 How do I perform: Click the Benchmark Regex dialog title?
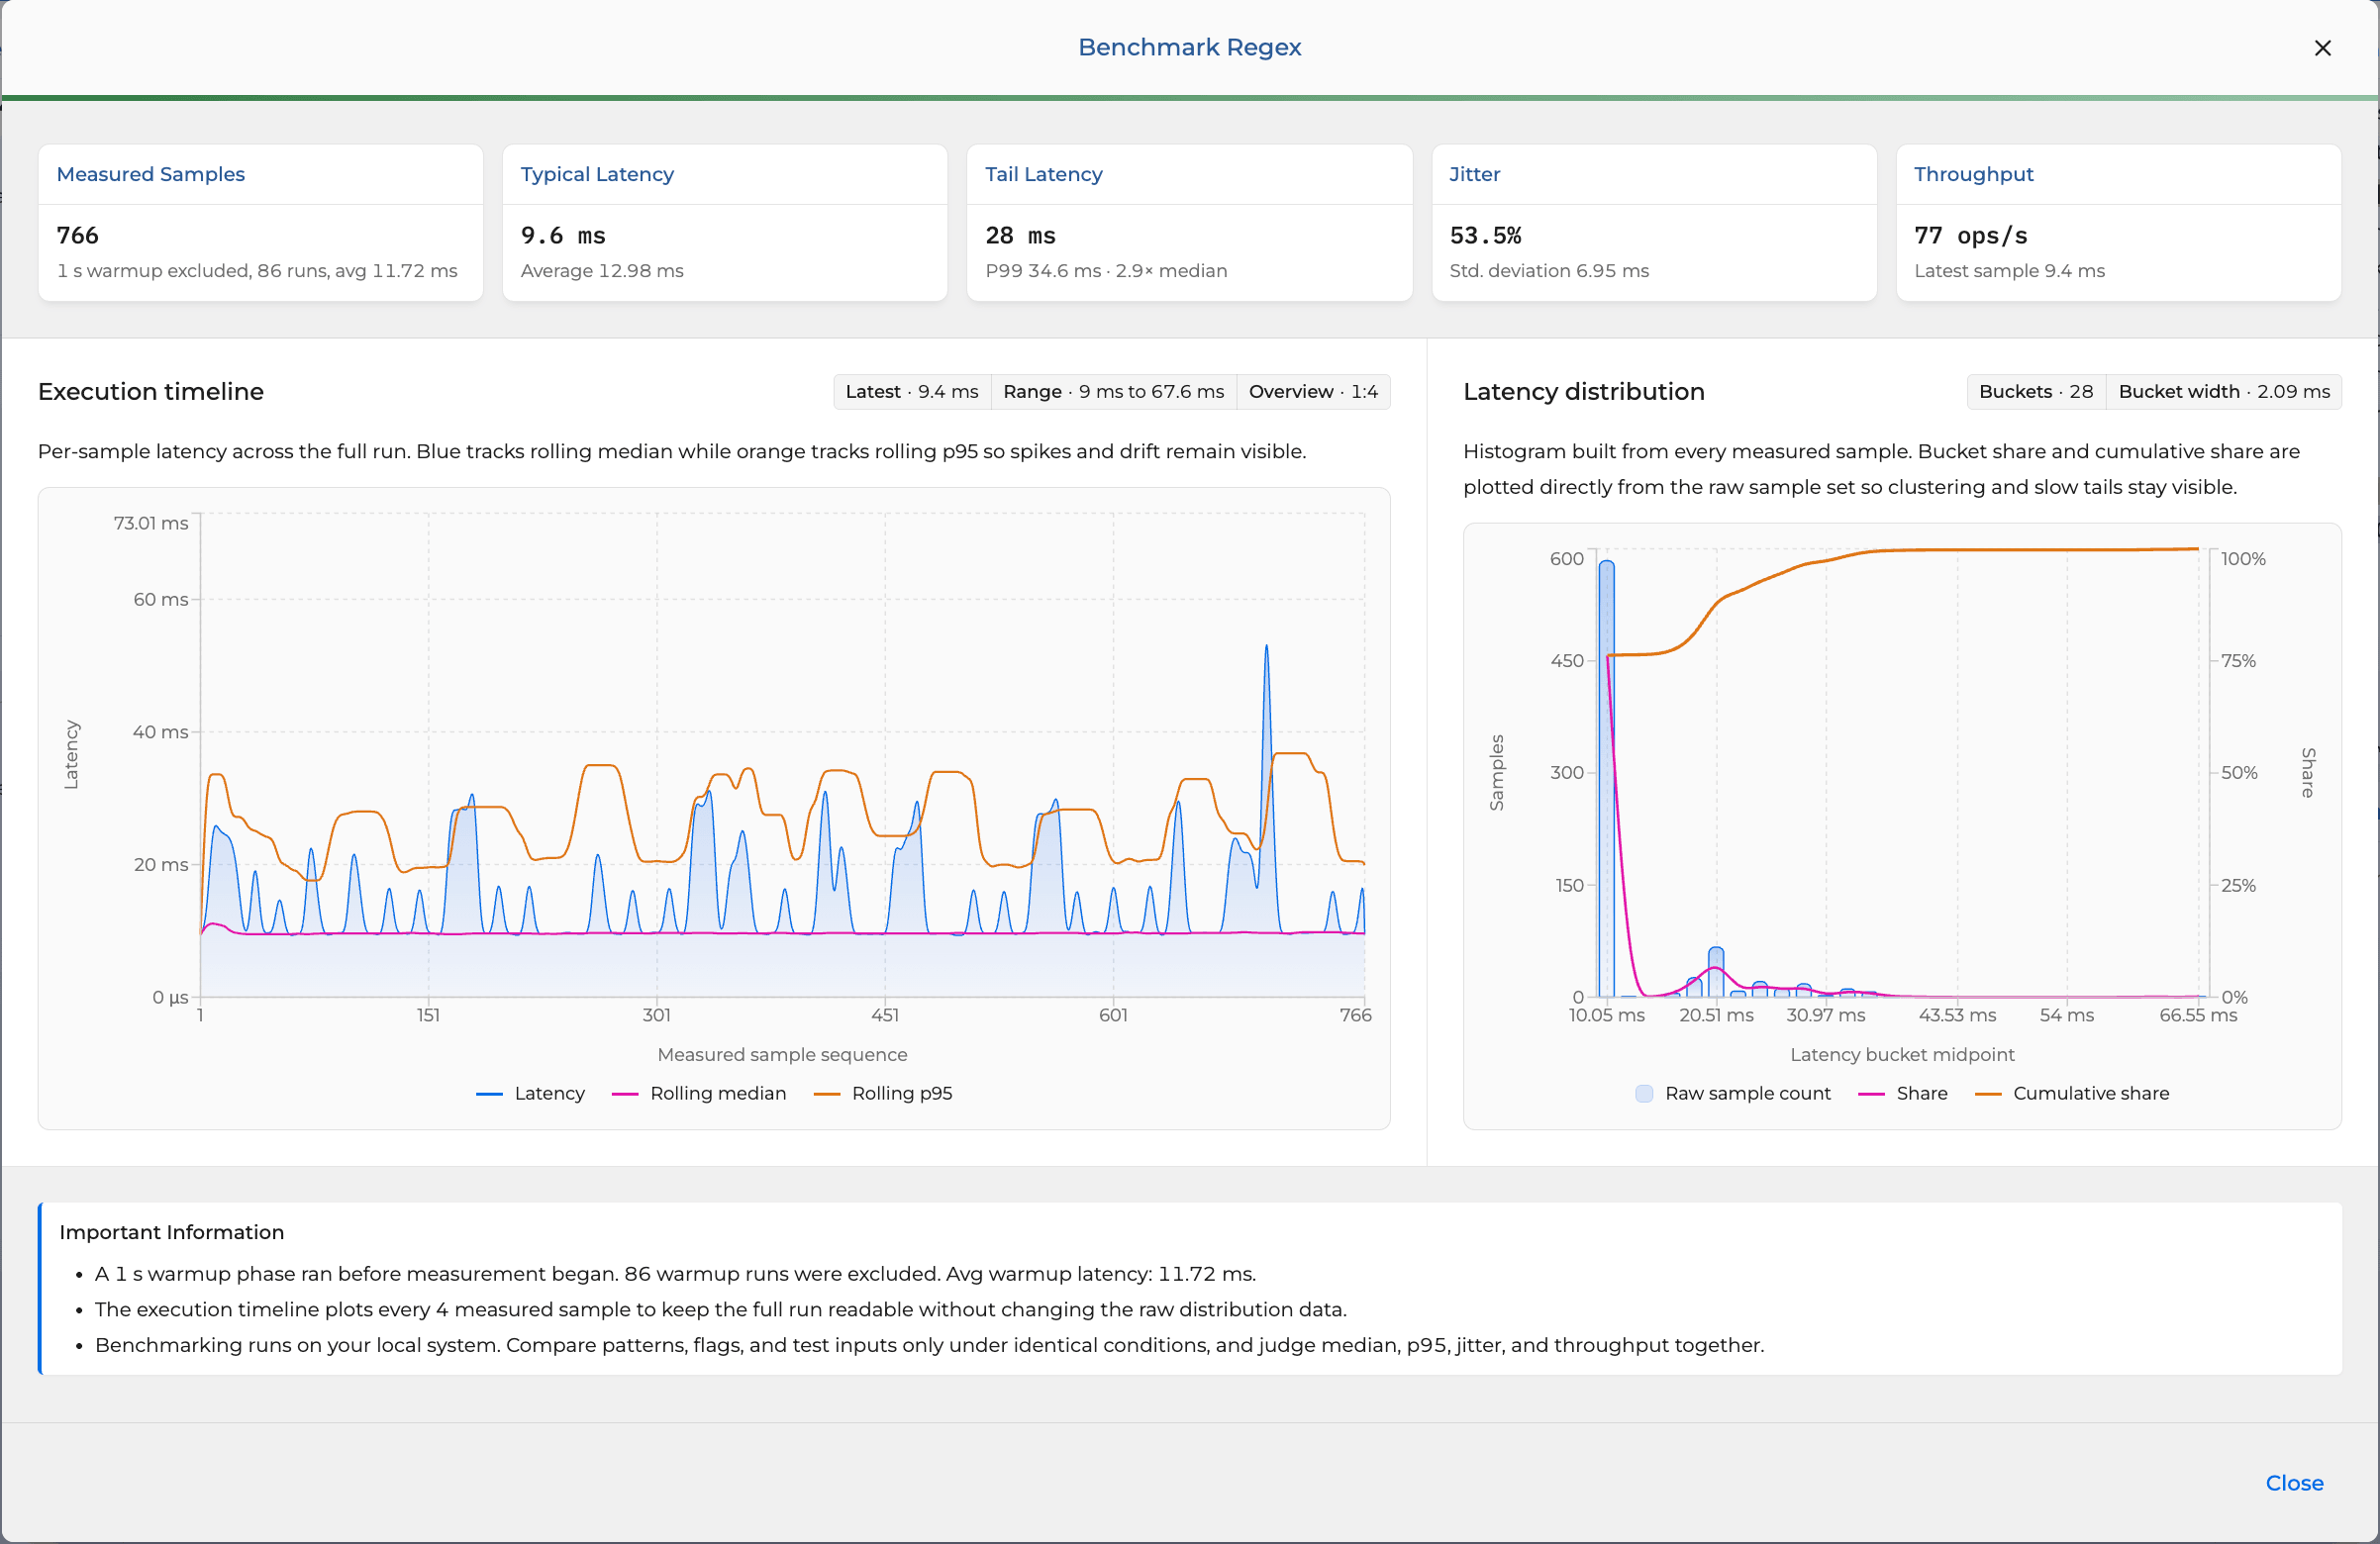point(1189,47)
